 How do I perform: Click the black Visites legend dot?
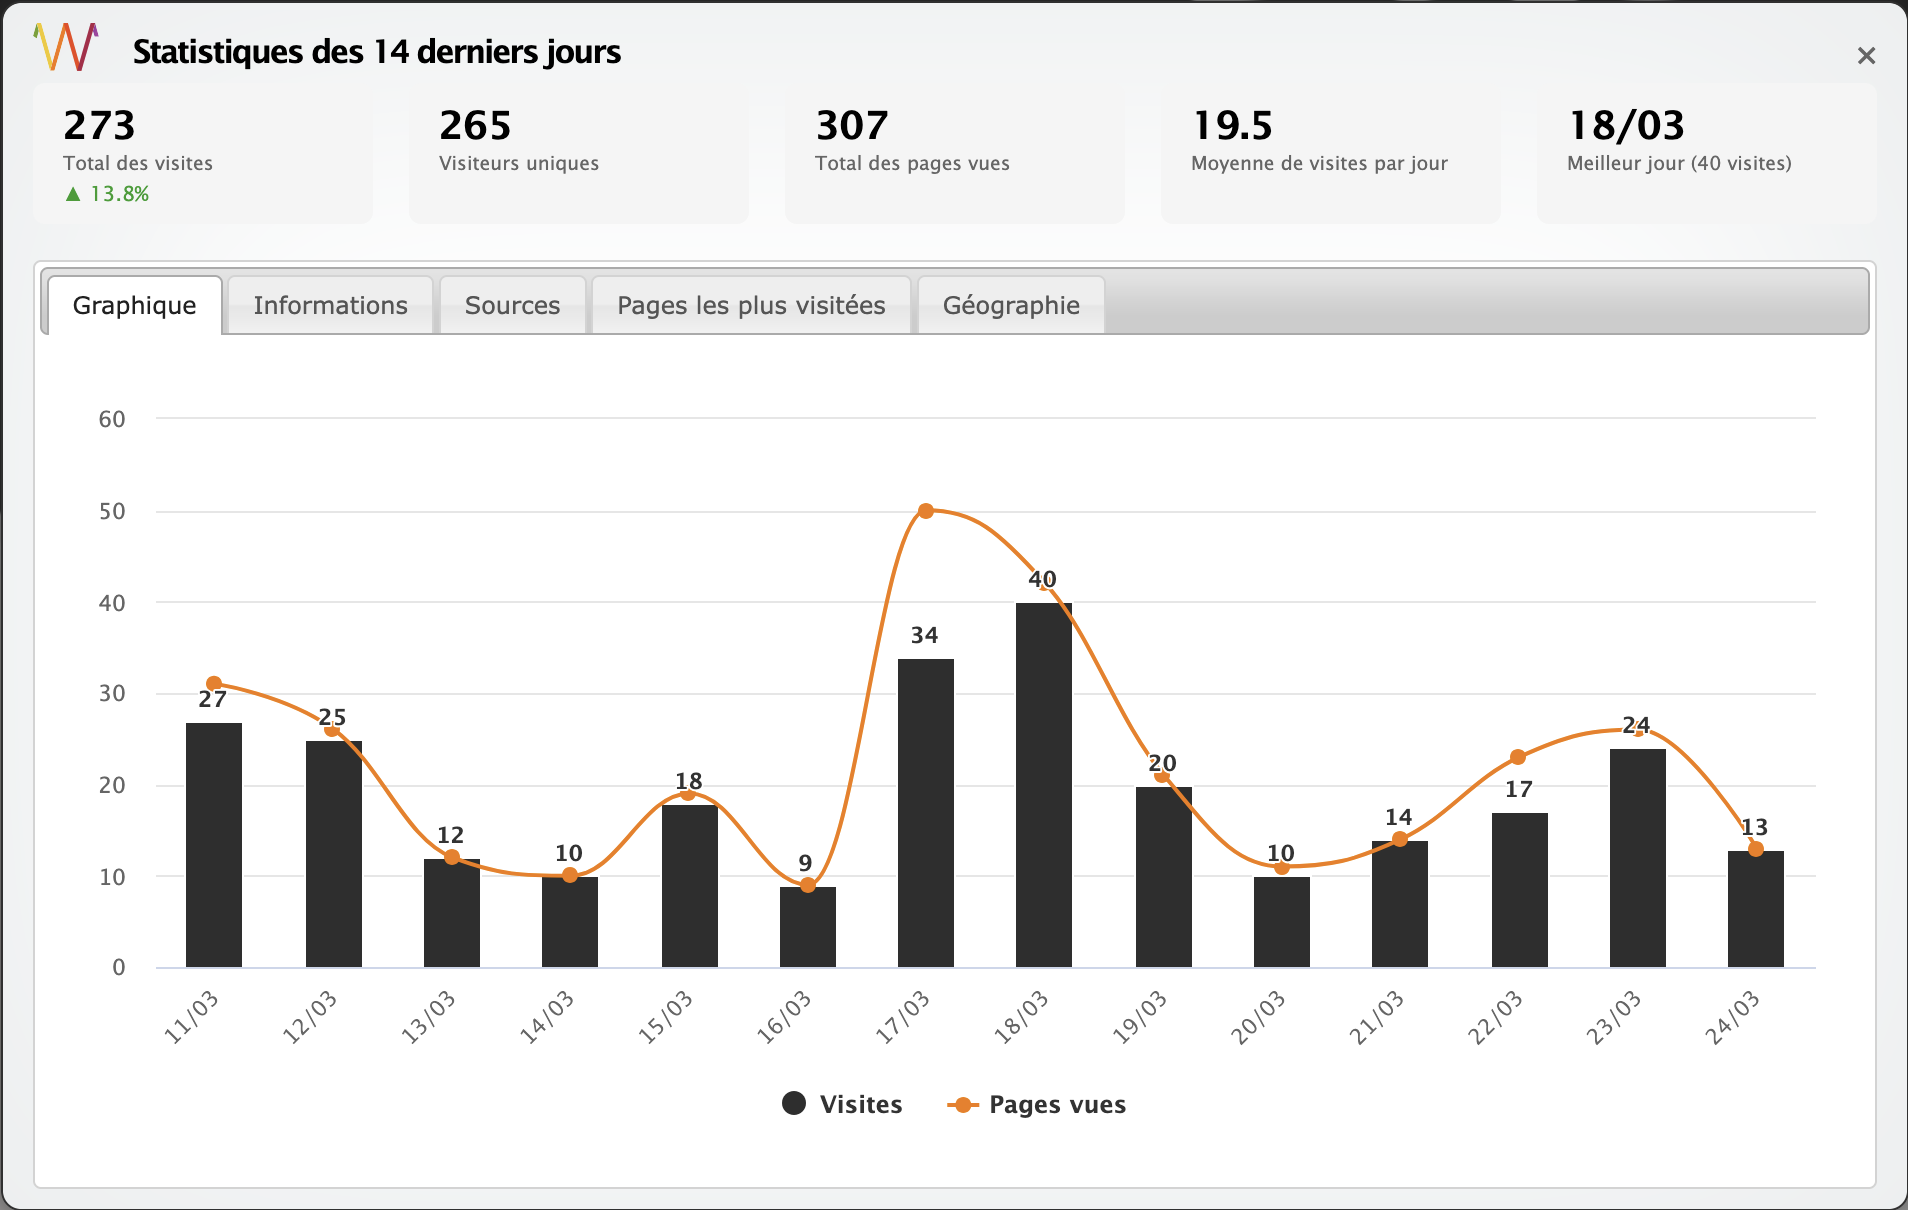794,1104
